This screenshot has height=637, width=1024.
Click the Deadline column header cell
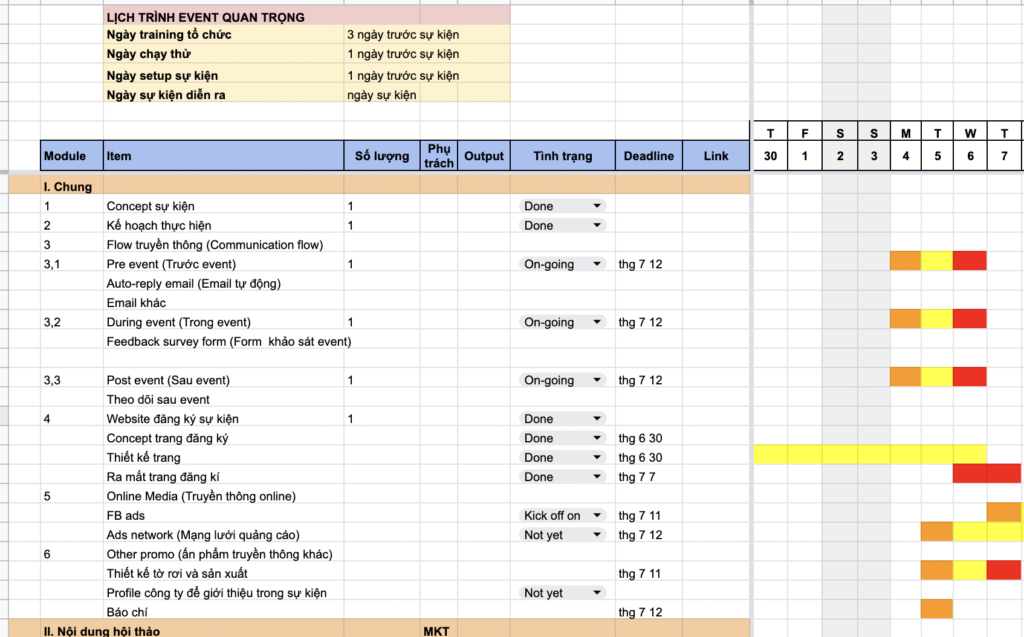tap(648, 156)
